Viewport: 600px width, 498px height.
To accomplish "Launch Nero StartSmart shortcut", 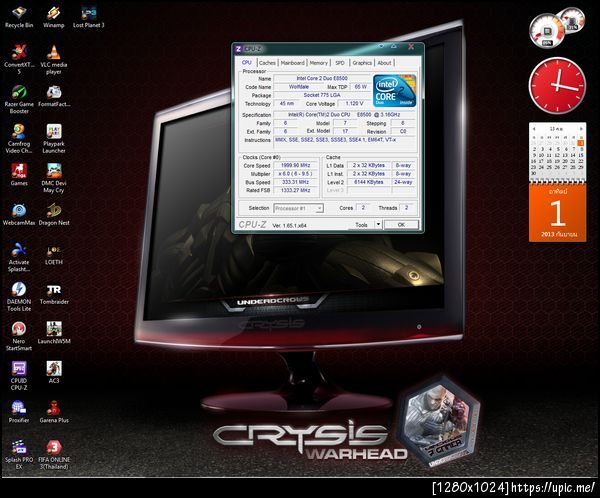I will (19, 336).
